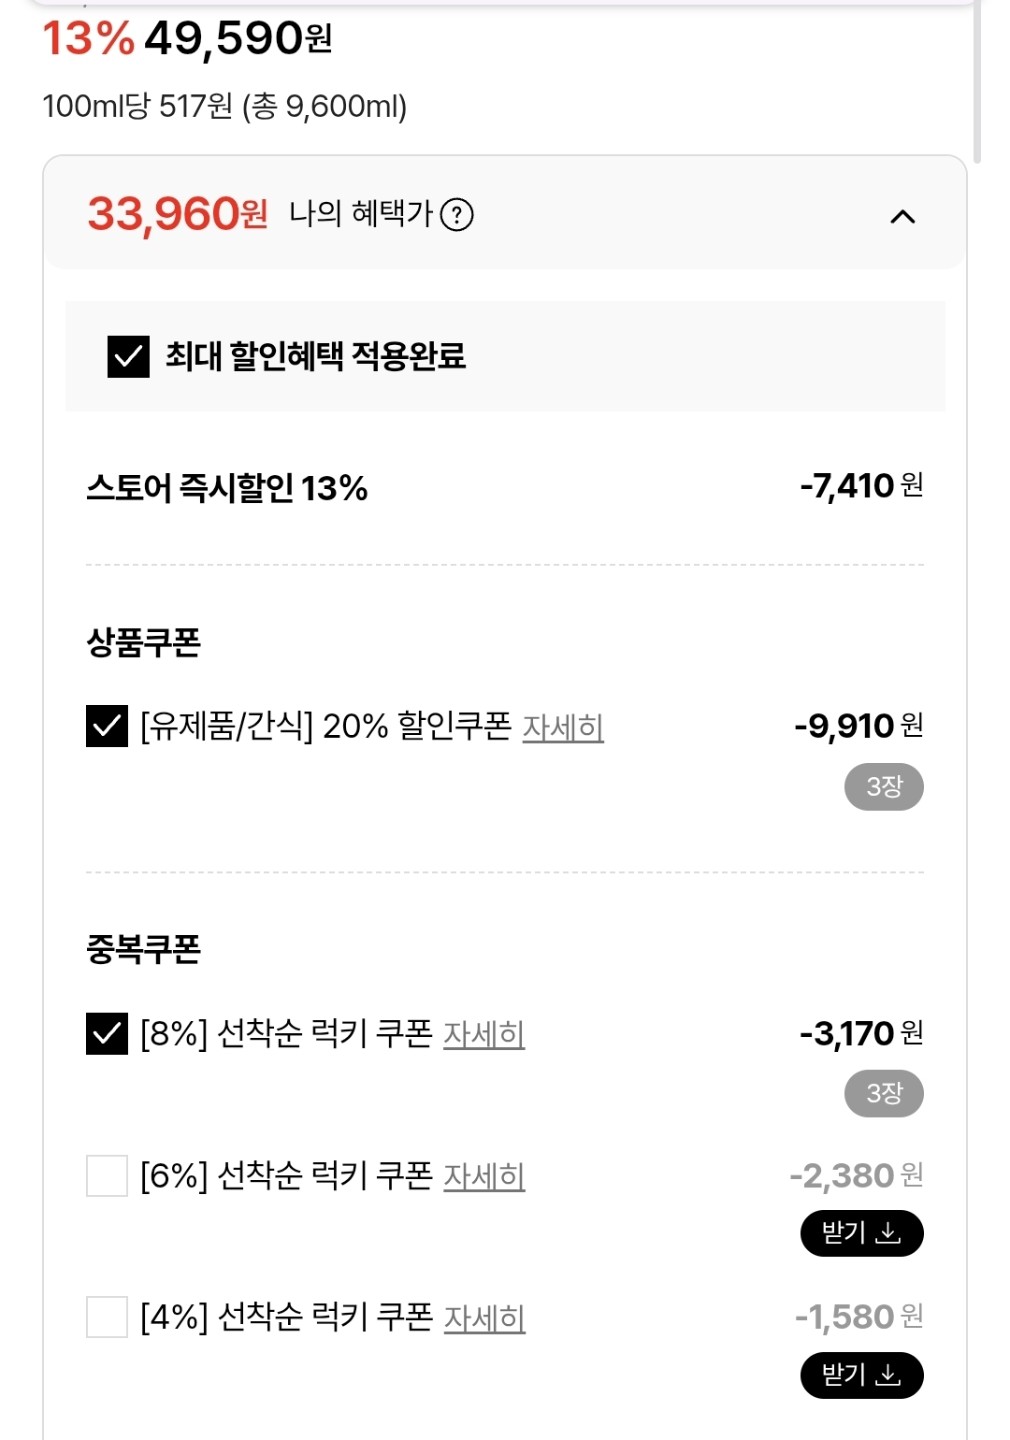This screenshot has width=1010, height=1440.
Task: Click the 3장 badge under the 20% coupon
Action: pos(884,787)
